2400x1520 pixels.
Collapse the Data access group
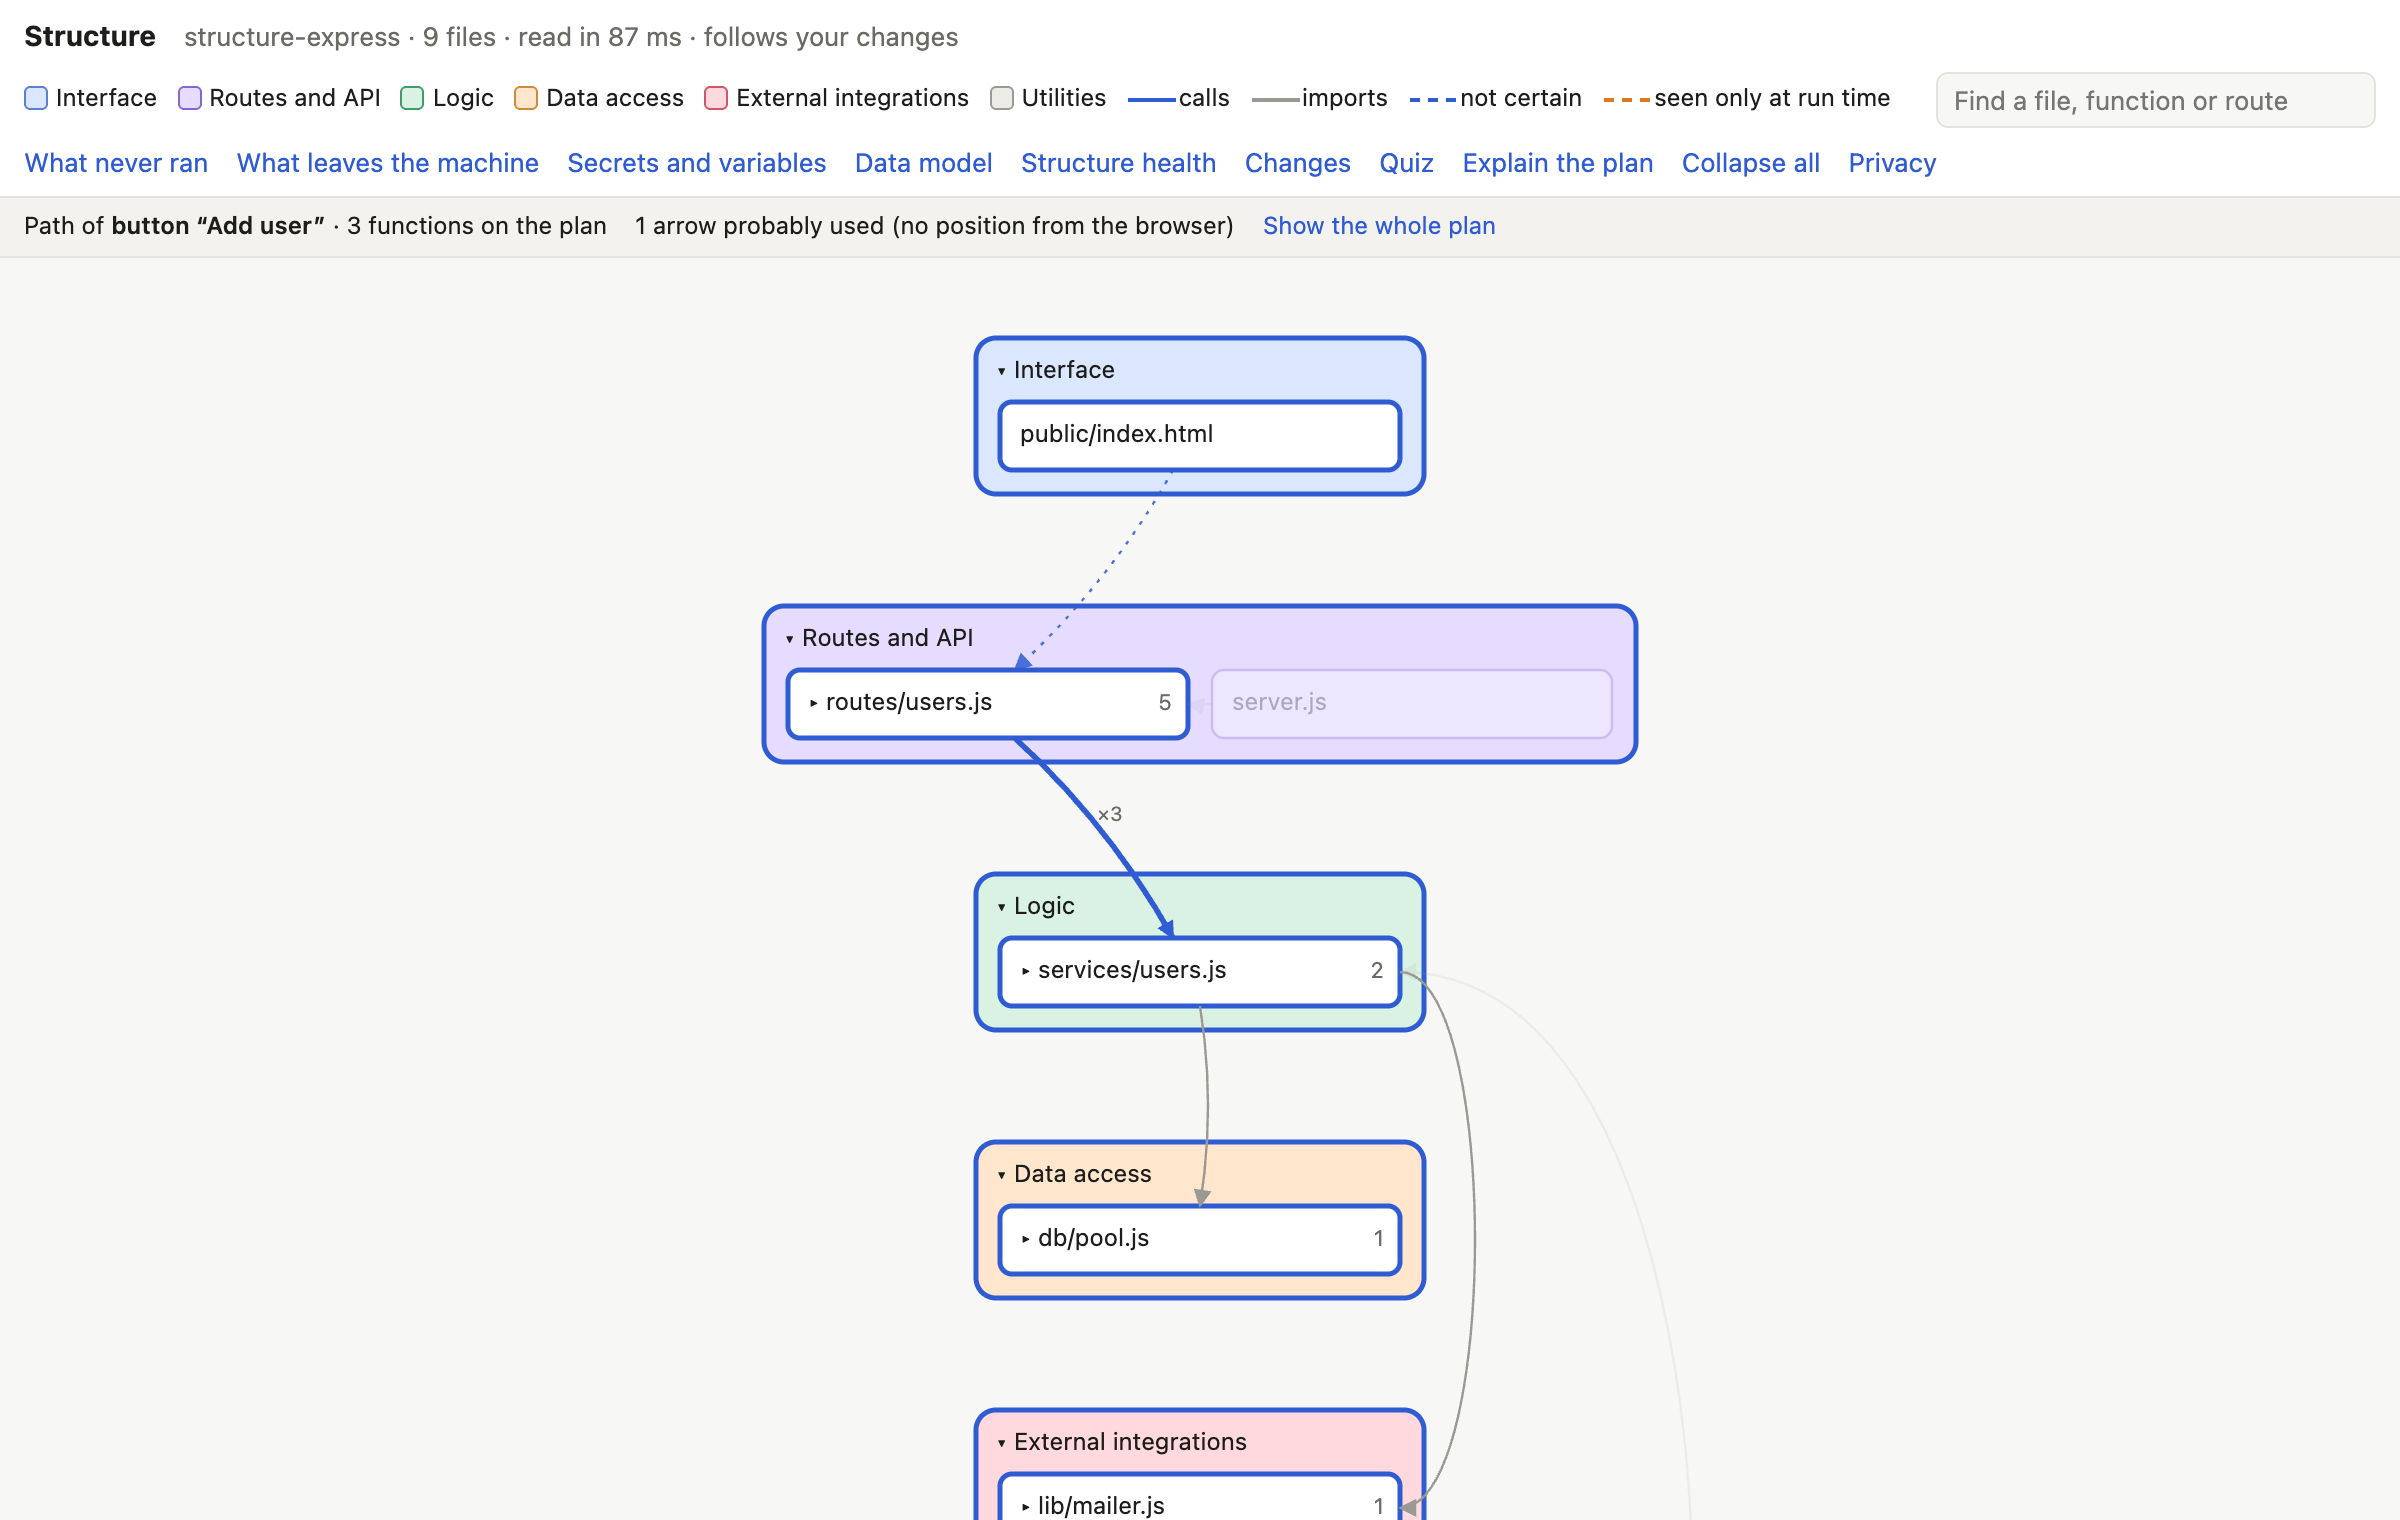pyautogui.click(x=1001, y=1175)
